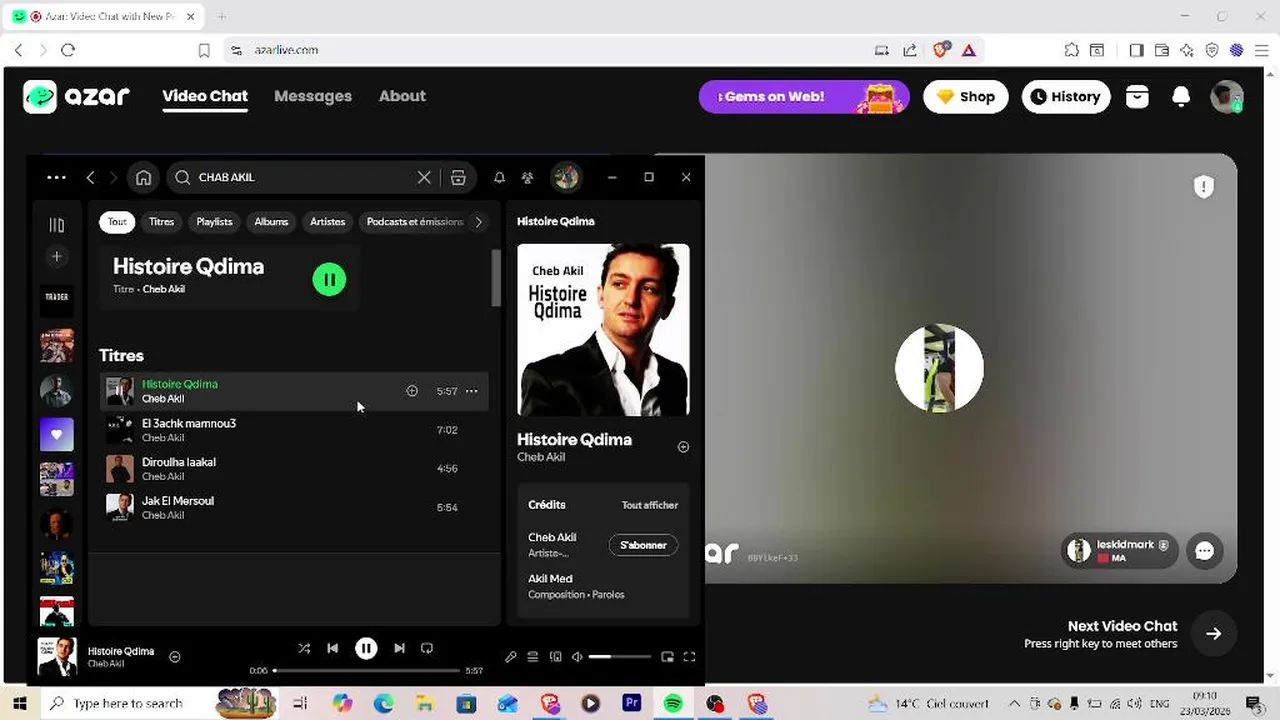
Task: Open Liked Songs heart playlist
Action: (56, 434)
